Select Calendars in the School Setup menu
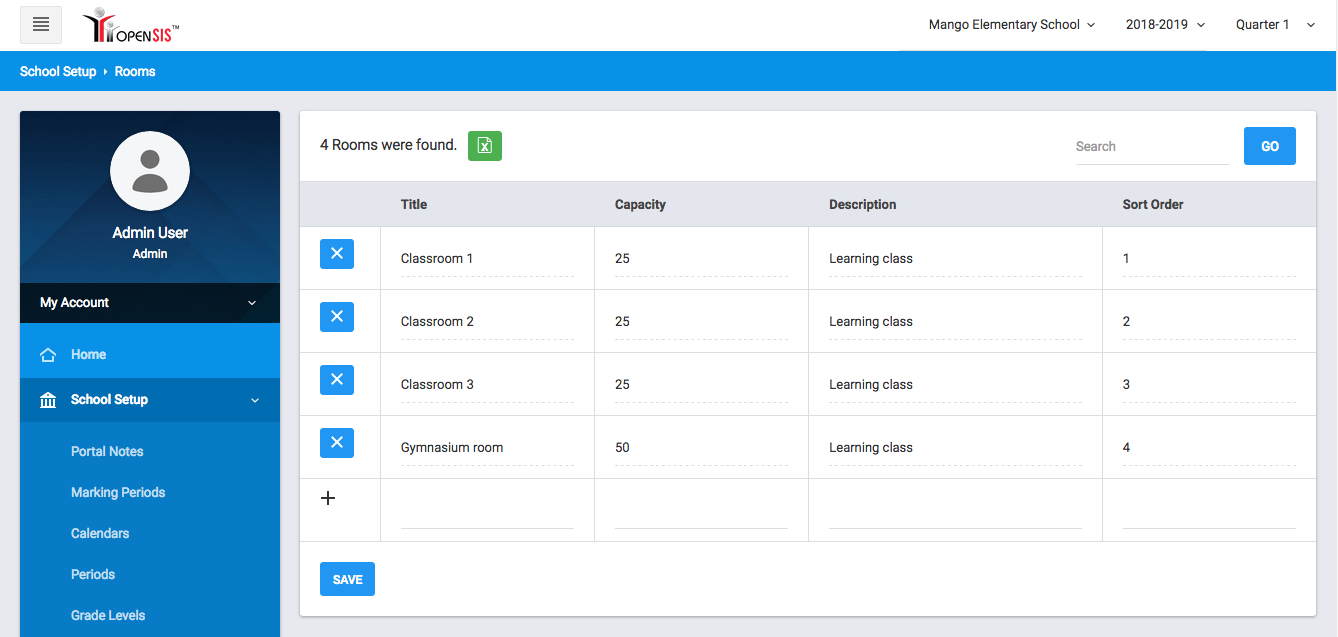This screenshot has width=1338, height=637. 100,534
